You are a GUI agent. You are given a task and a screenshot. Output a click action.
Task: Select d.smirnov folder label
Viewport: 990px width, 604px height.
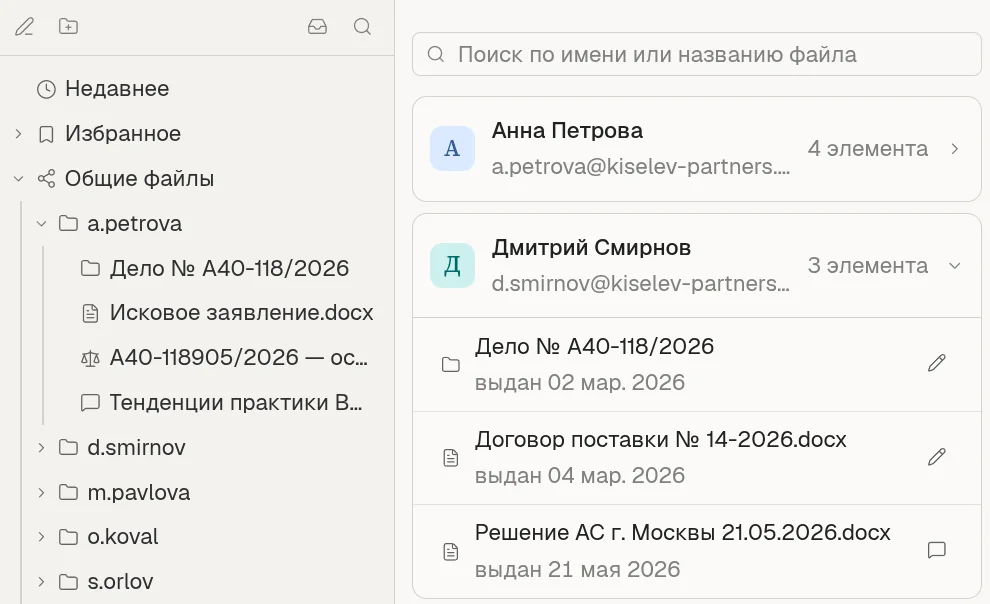coord(136,447)
